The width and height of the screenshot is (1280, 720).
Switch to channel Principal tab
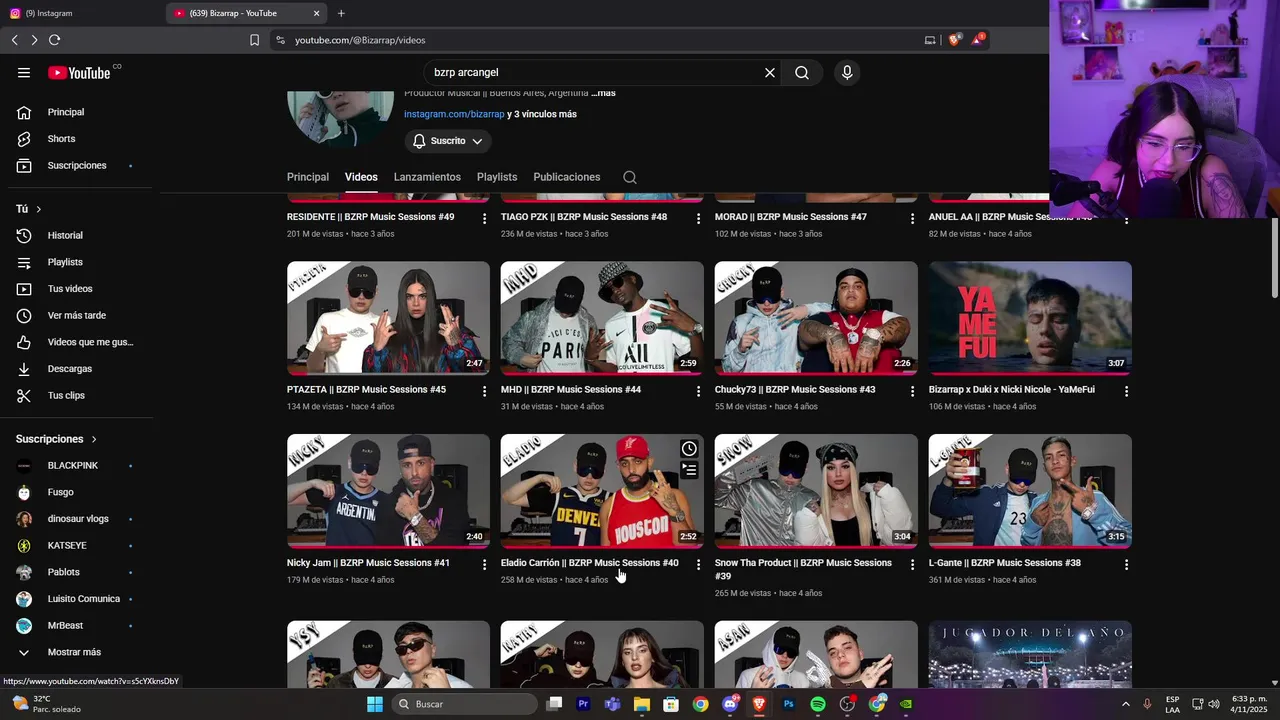click(308, 177)
